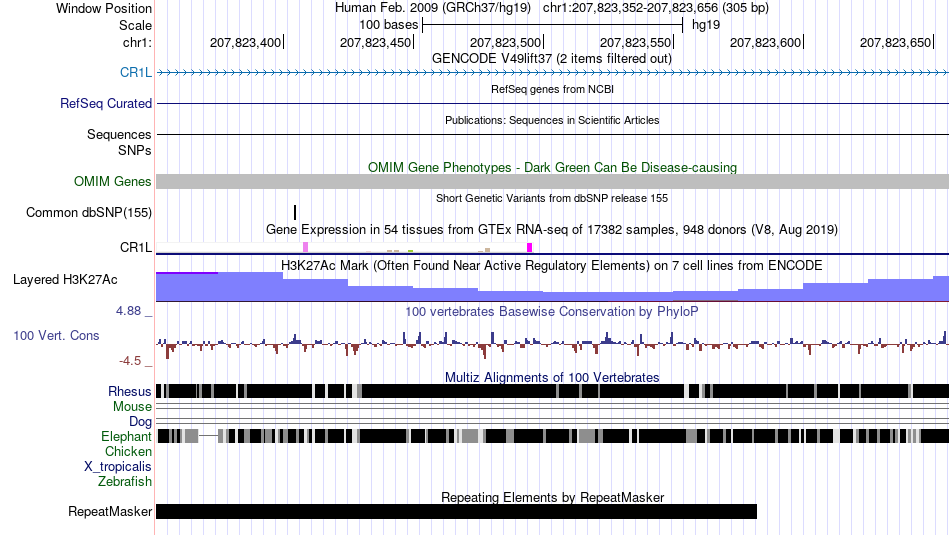Click the H3K27Ac blue signal histogram
The height and width of the screenshot is (535, 950).
click(552, 287)
